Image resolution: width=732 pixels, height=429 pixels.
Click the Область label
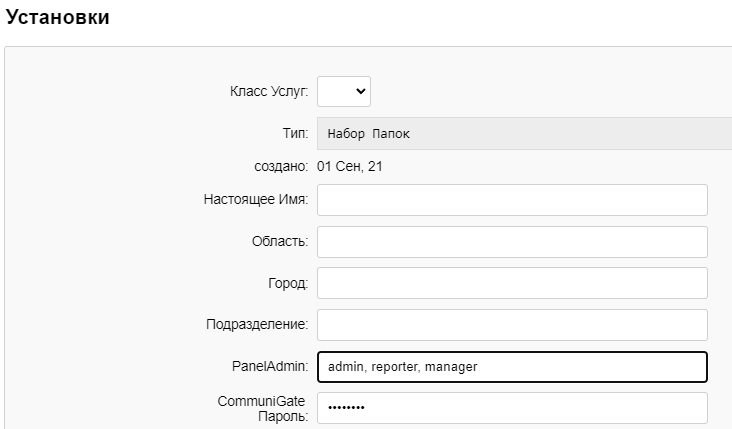tap(280, 241)
